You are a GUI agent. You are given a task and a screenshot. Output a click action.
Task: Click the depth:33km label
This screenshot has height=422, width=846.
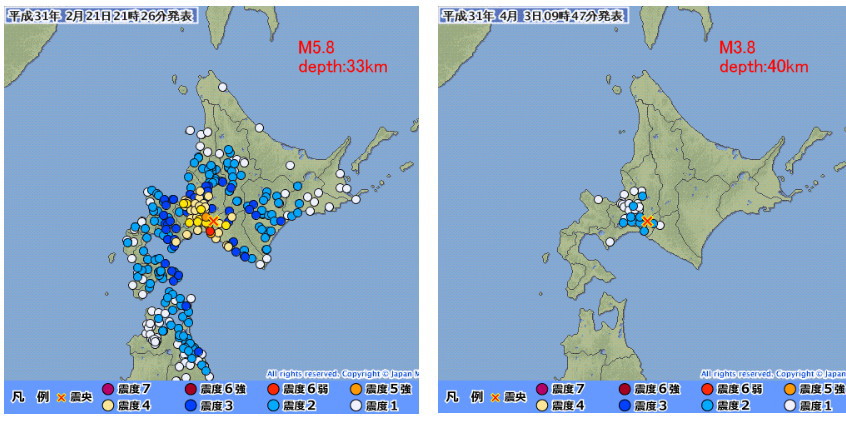tap(342, 66)
